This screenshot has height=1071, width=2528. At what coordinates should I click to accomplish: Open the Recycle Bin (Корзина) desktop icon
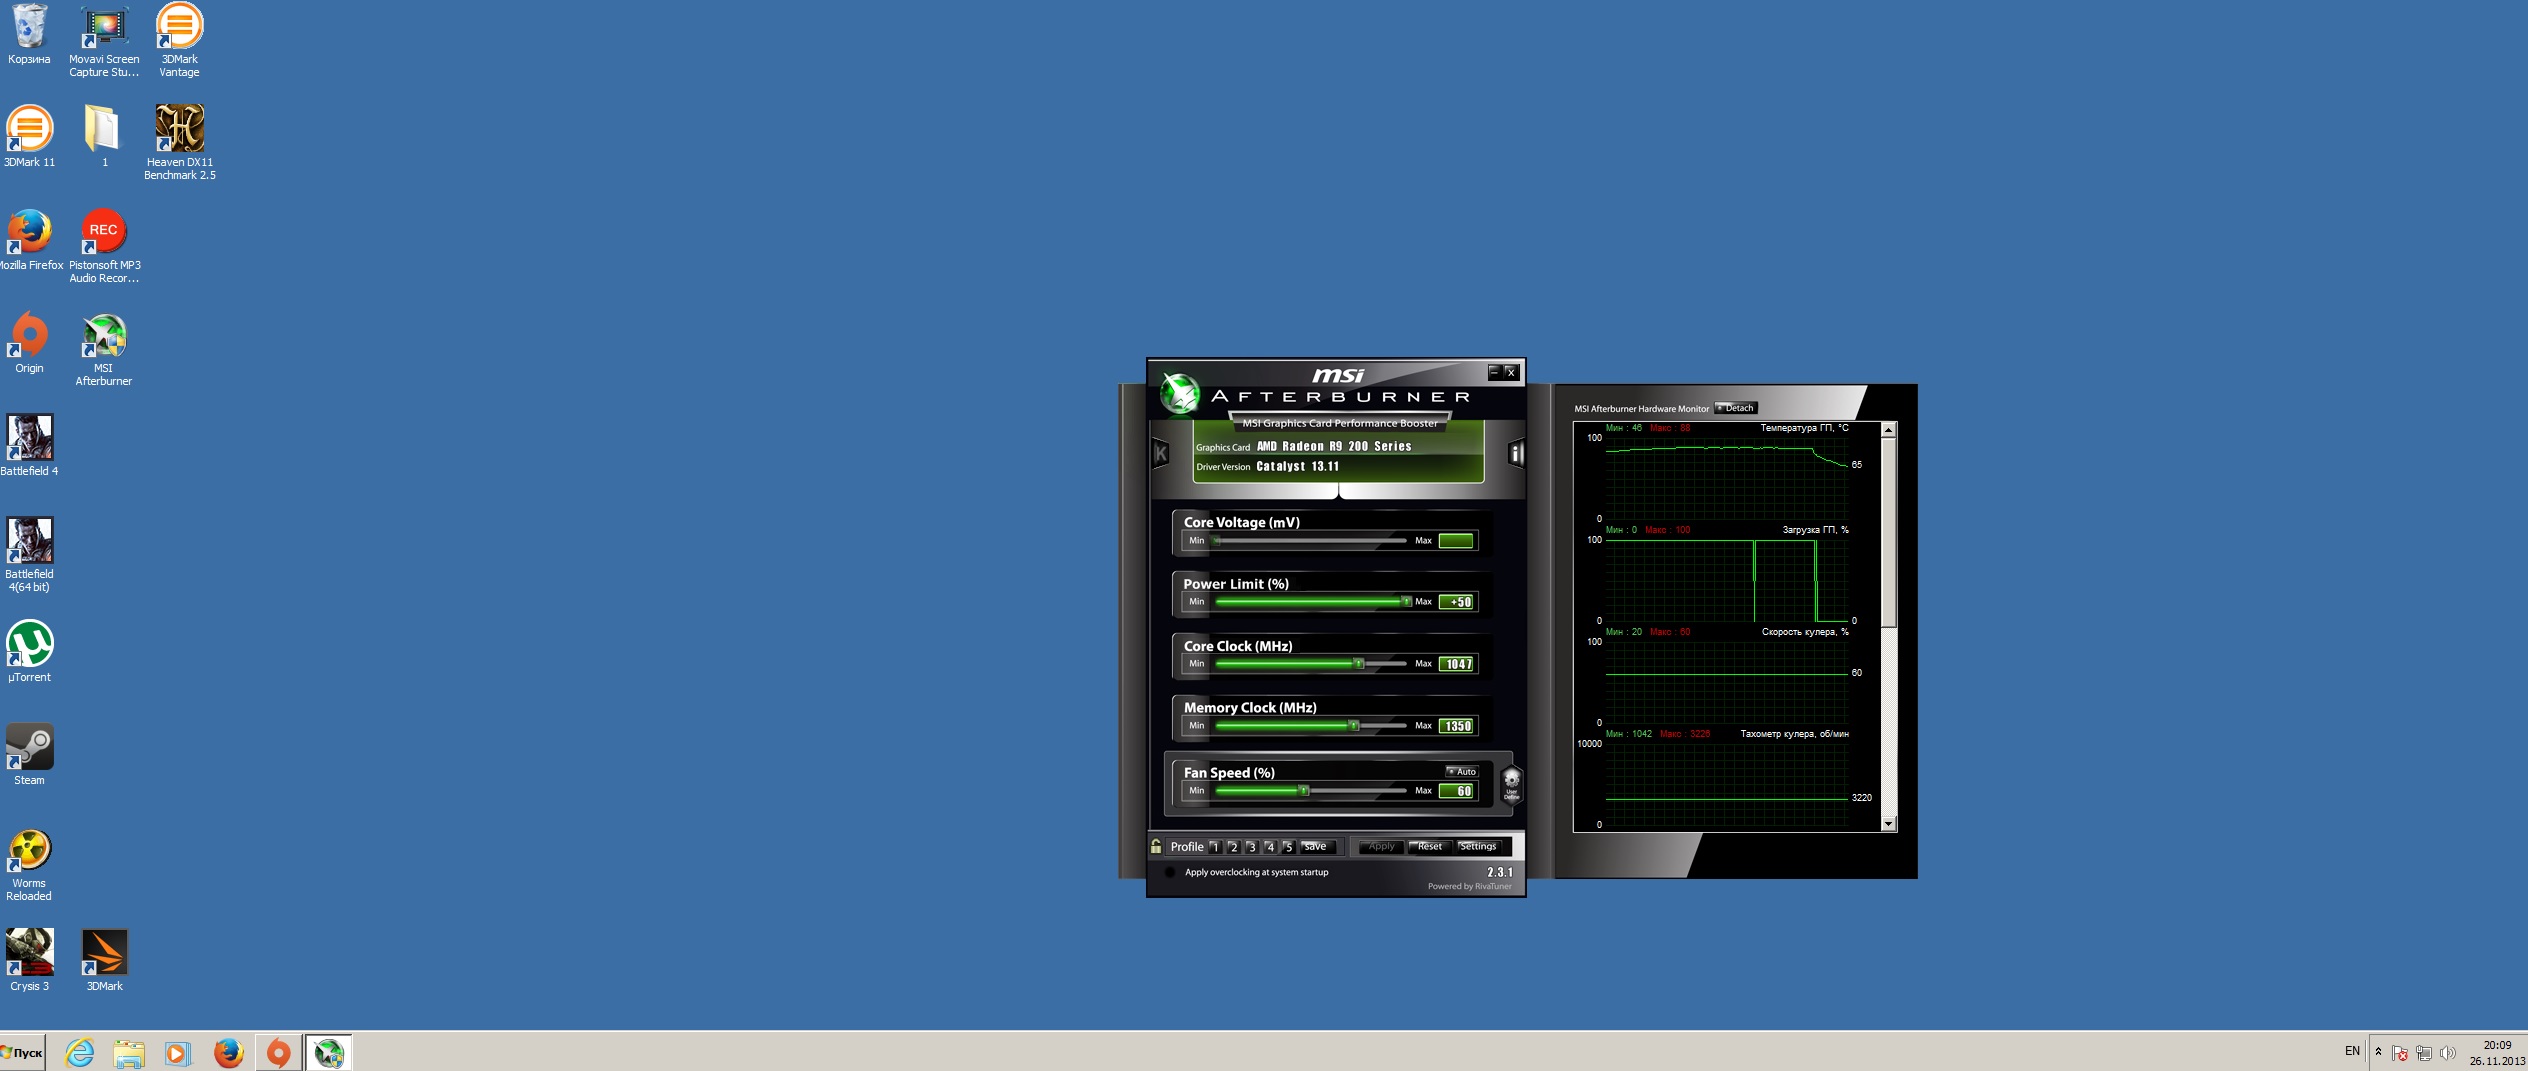(x=29, y=35)
